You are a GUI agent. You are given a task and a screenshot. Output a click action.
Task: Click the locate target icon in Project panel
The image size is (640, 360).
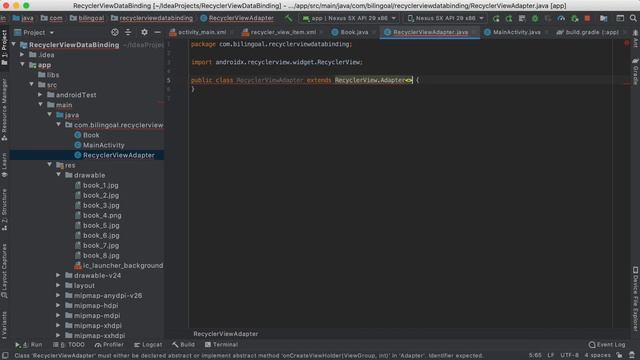point(115,32)
